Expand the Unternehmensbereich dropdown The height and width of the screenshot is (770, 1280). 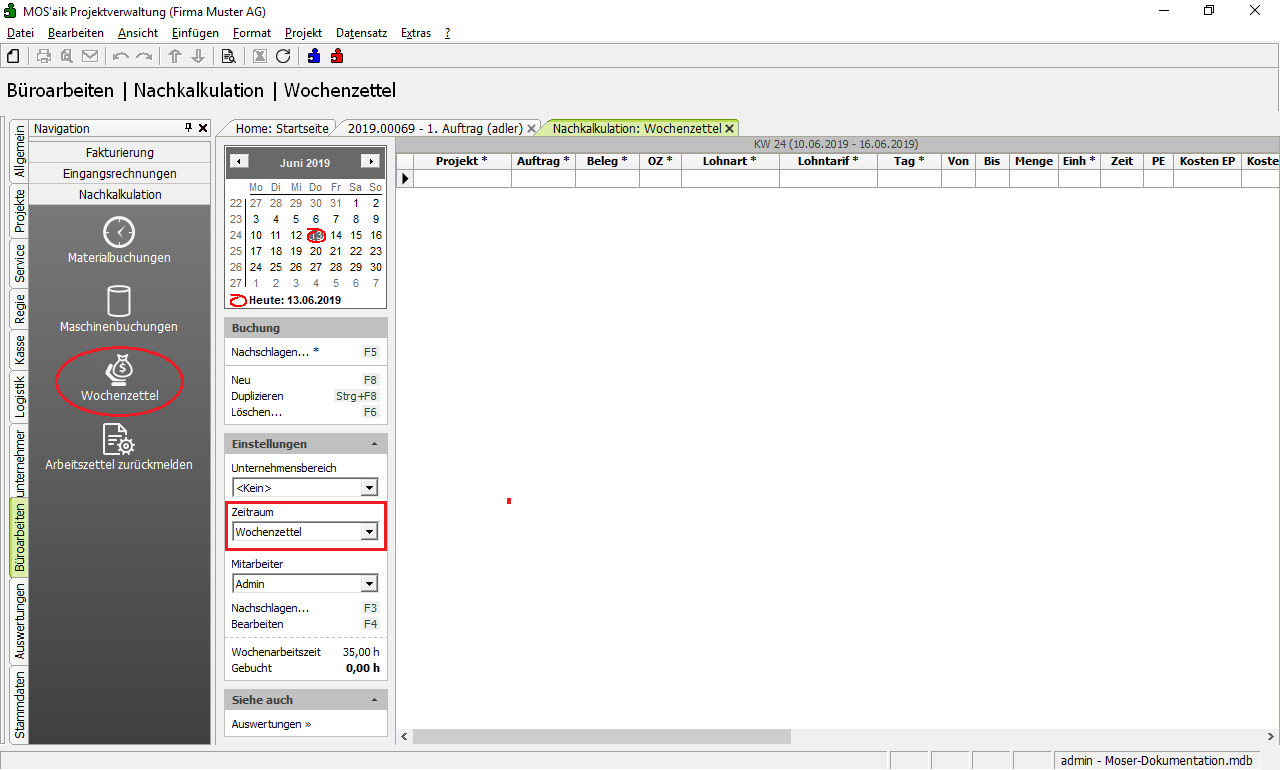coord(369,488)
